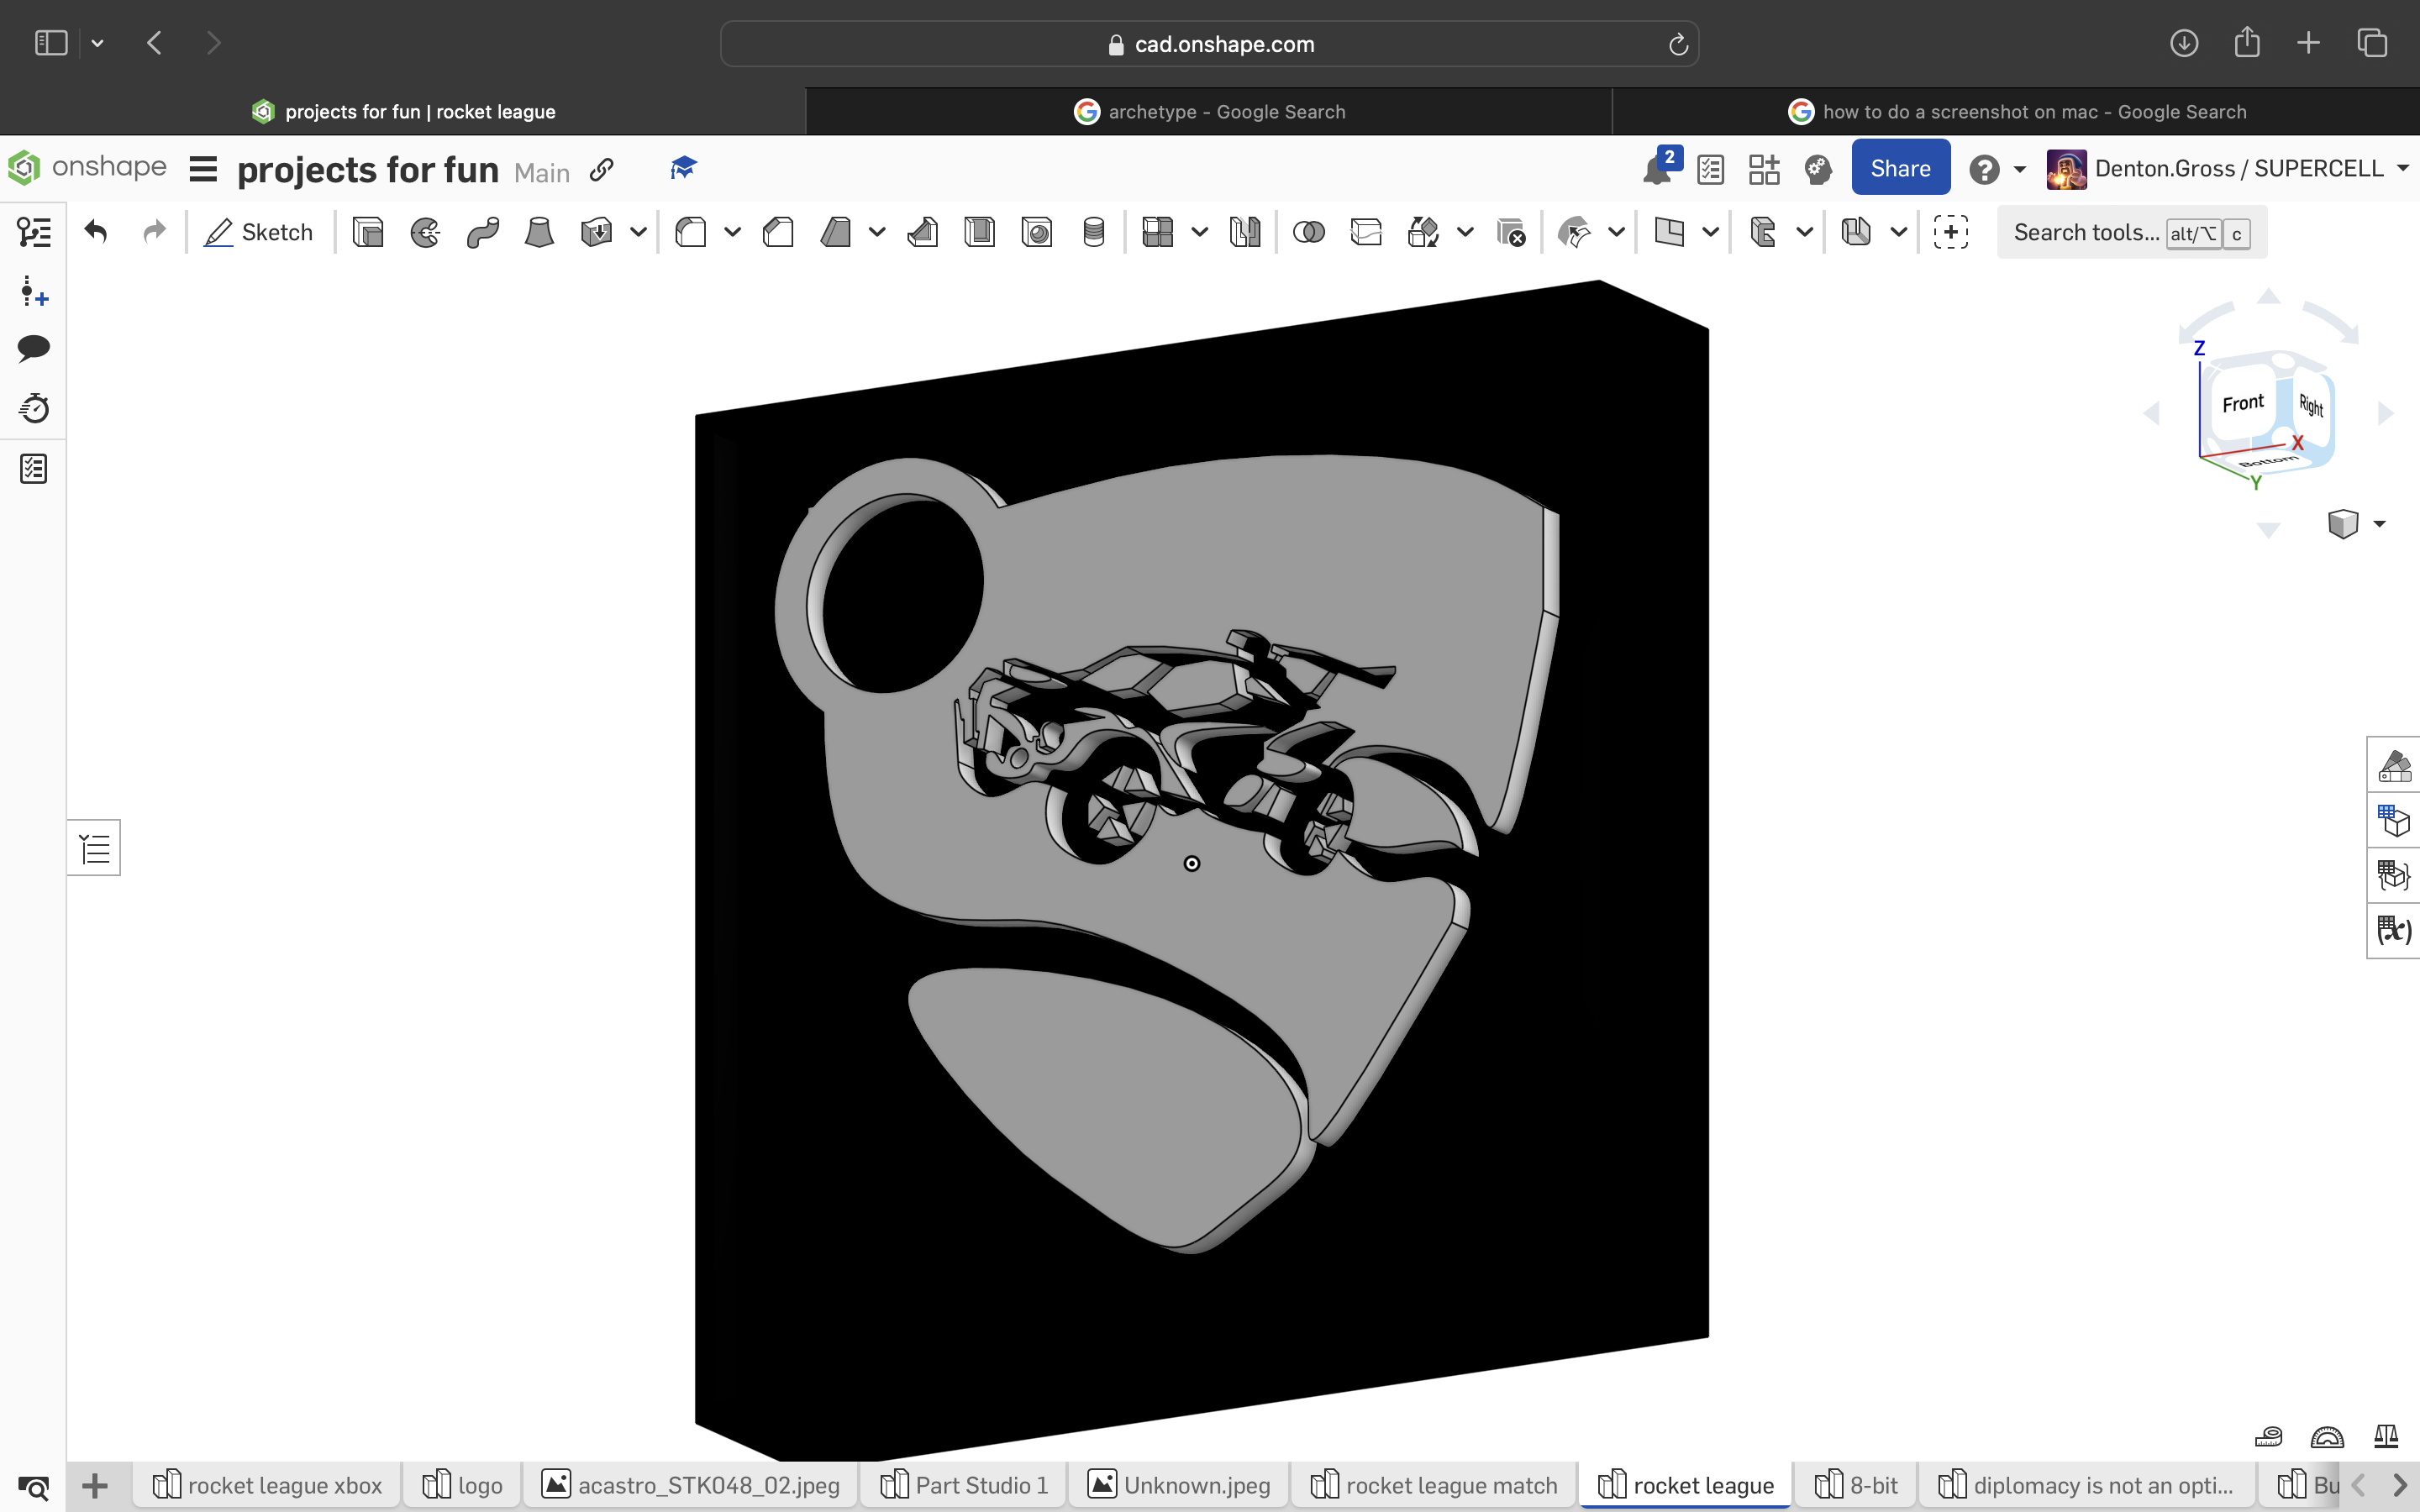Toggle Safari sidebar
Image resolution: width=2420 pixels, height=1512 pixels.
[x=51, y=43]
